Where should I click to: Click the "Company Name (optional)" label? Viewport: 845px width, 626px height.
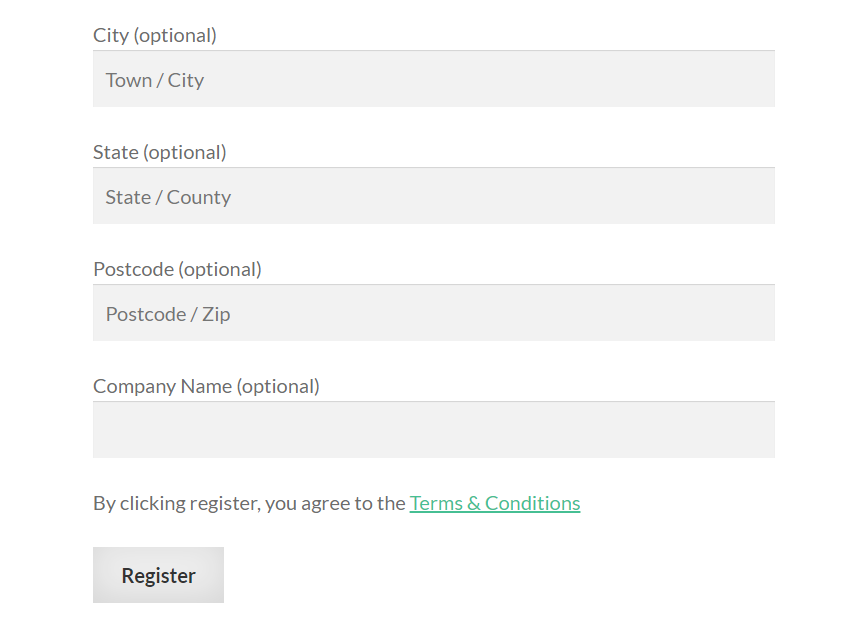pyautogui.click(x=206, y=386)
